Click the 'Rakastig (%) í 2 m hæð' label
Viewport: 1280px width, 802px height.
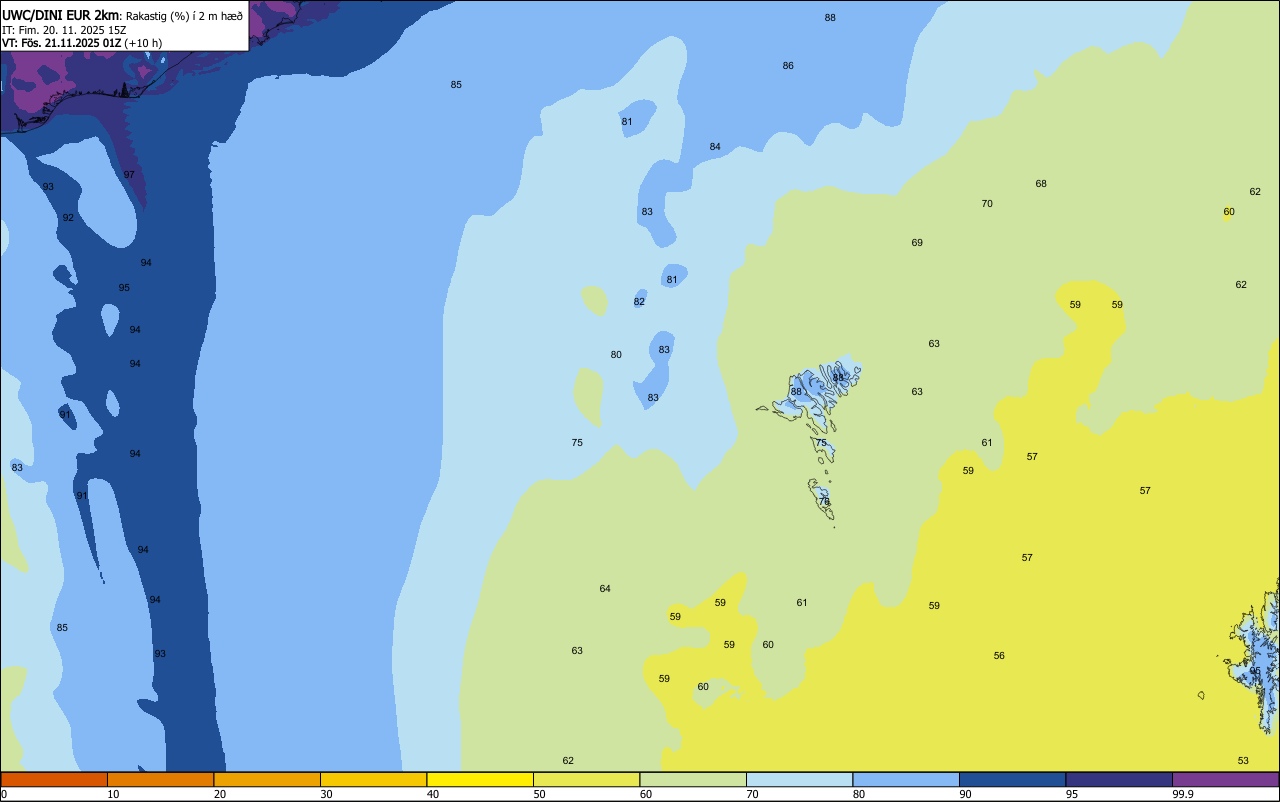click(x=184, y=16)
